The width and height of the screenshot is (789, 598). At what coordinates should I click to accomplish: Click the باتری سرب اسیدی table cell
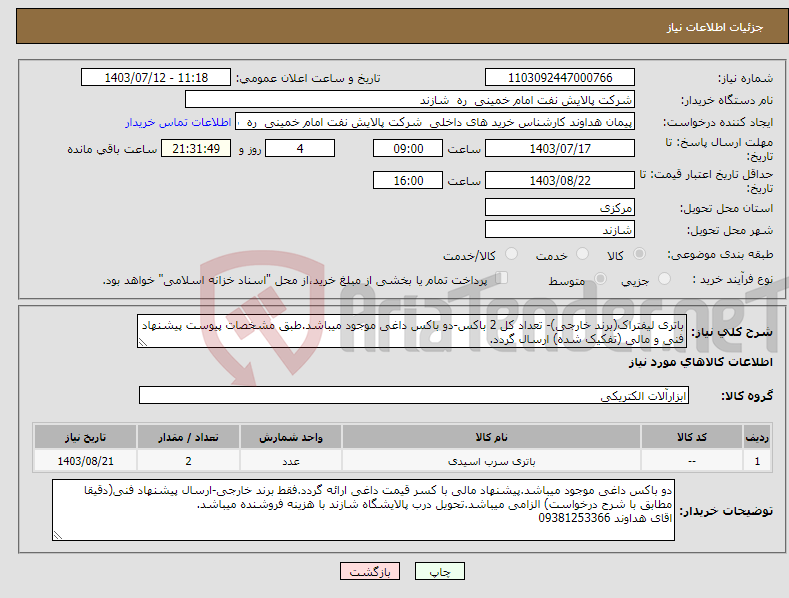[x=491, y=461]
